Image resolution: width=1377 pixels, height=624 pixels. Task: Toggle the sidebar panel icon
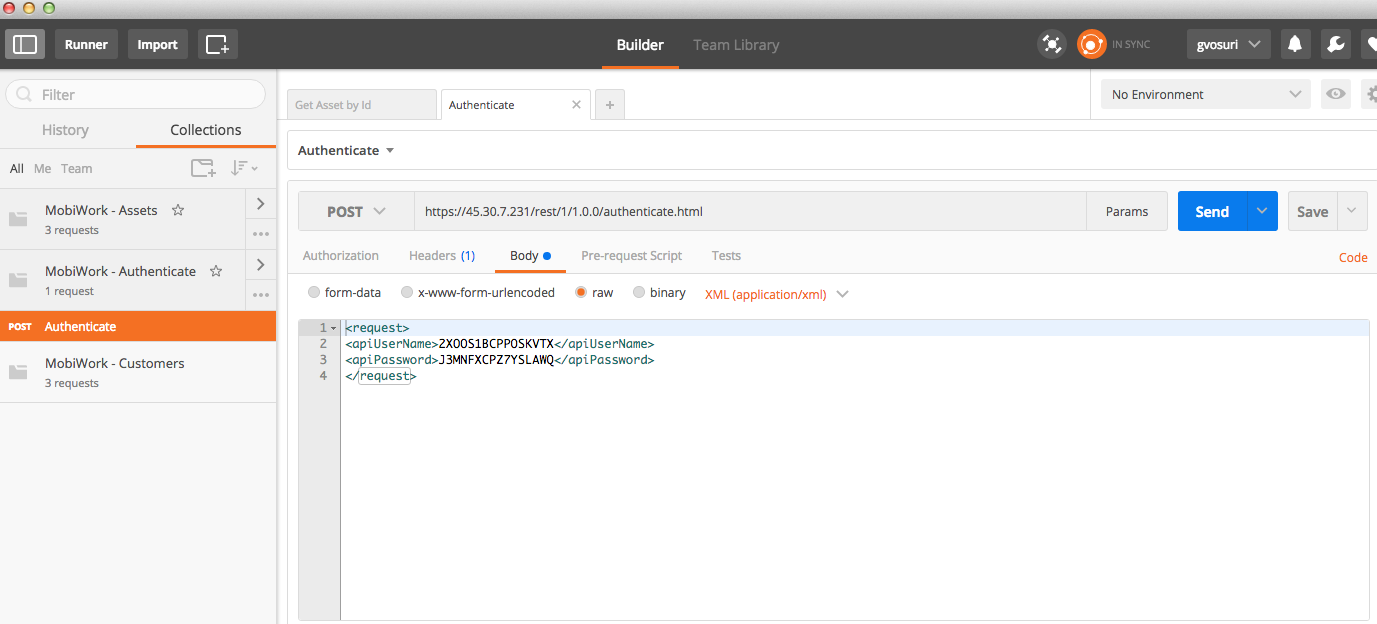[25, 44]
